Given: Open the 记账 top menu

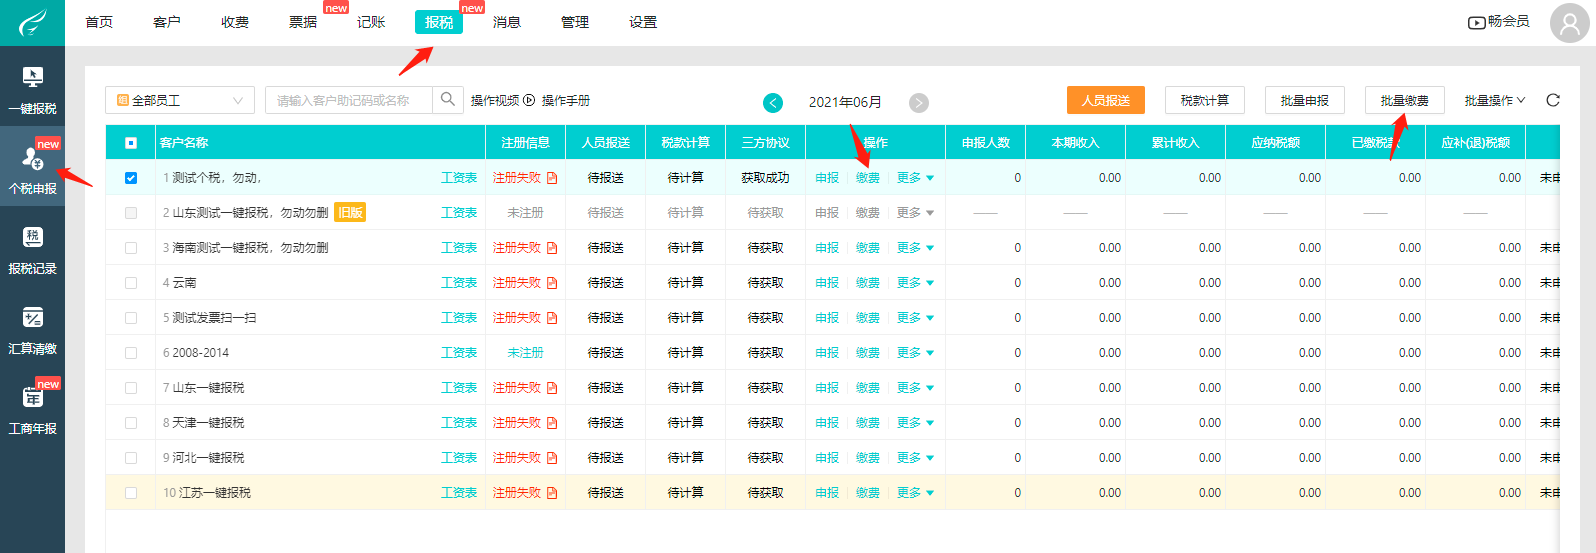Looking at the screenshot, I should coord(371,22).
